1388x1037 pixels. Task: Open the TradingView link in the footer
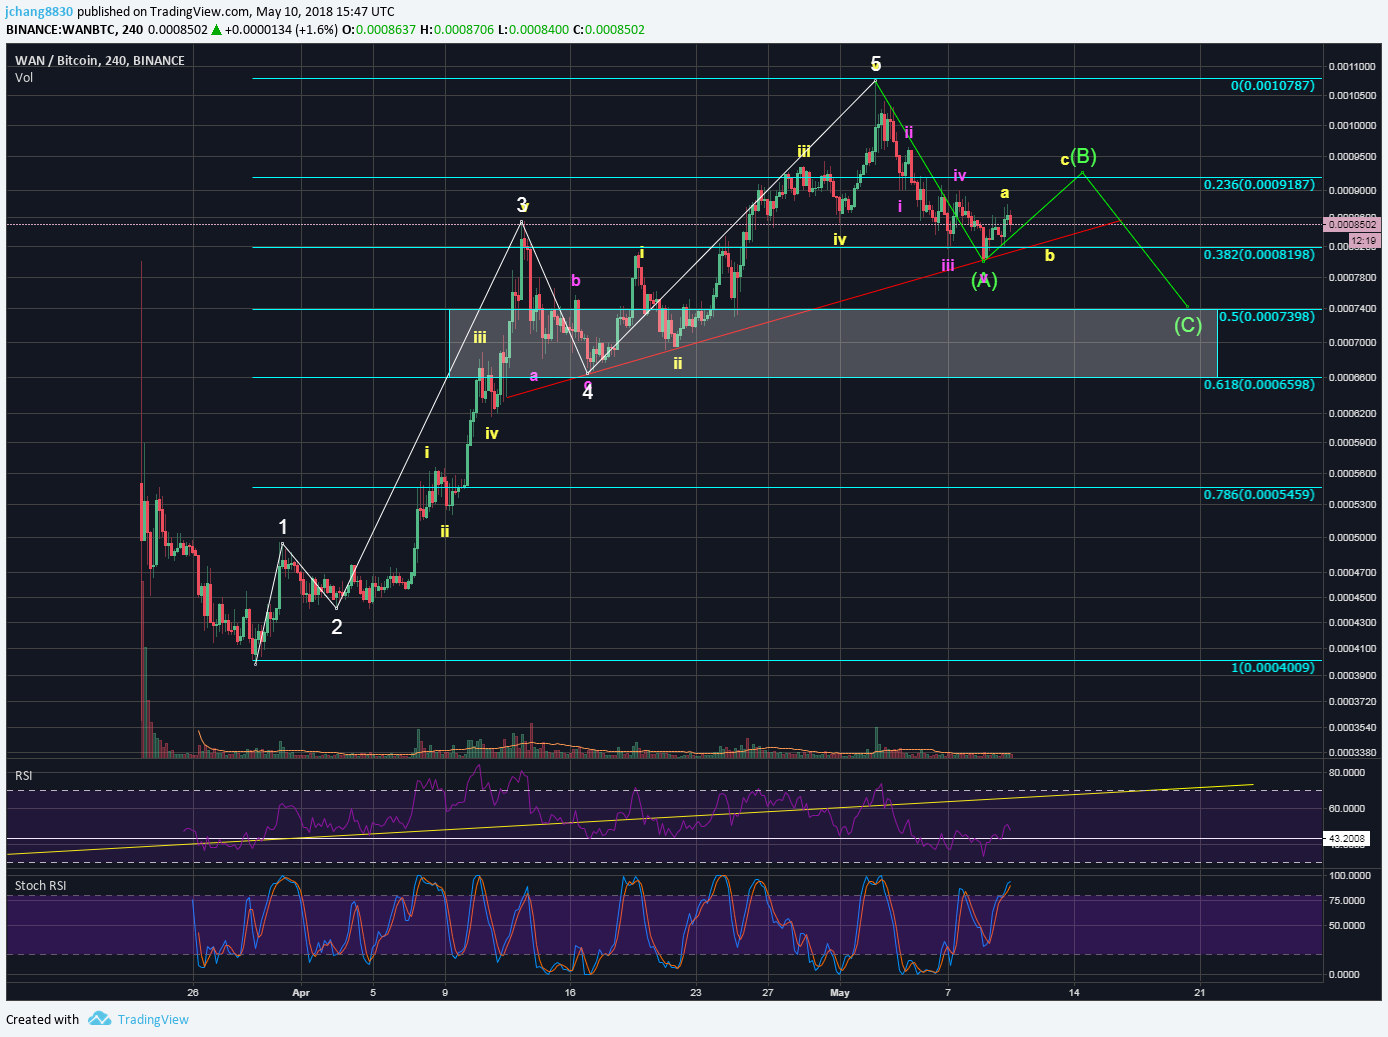[153, 1019]
